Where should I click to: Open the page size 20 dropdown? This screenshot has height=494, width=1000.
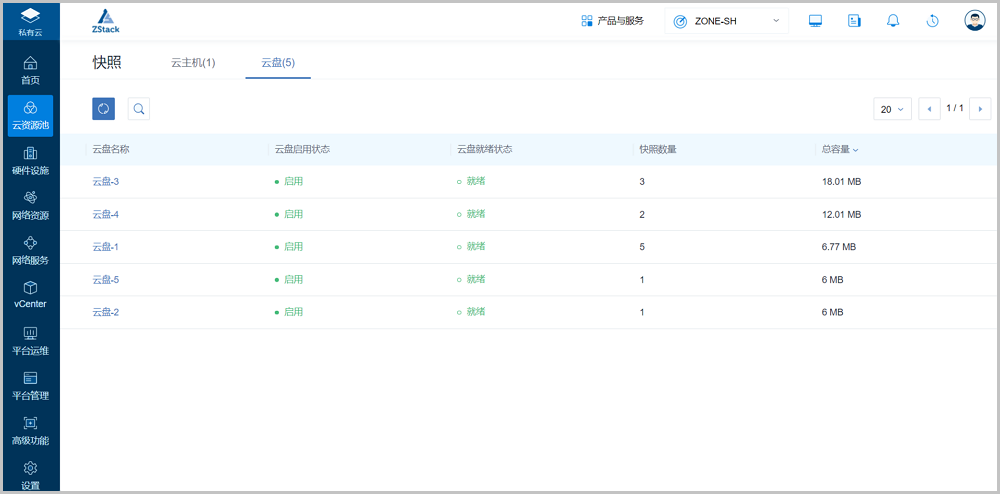click(x=892, y=109)
